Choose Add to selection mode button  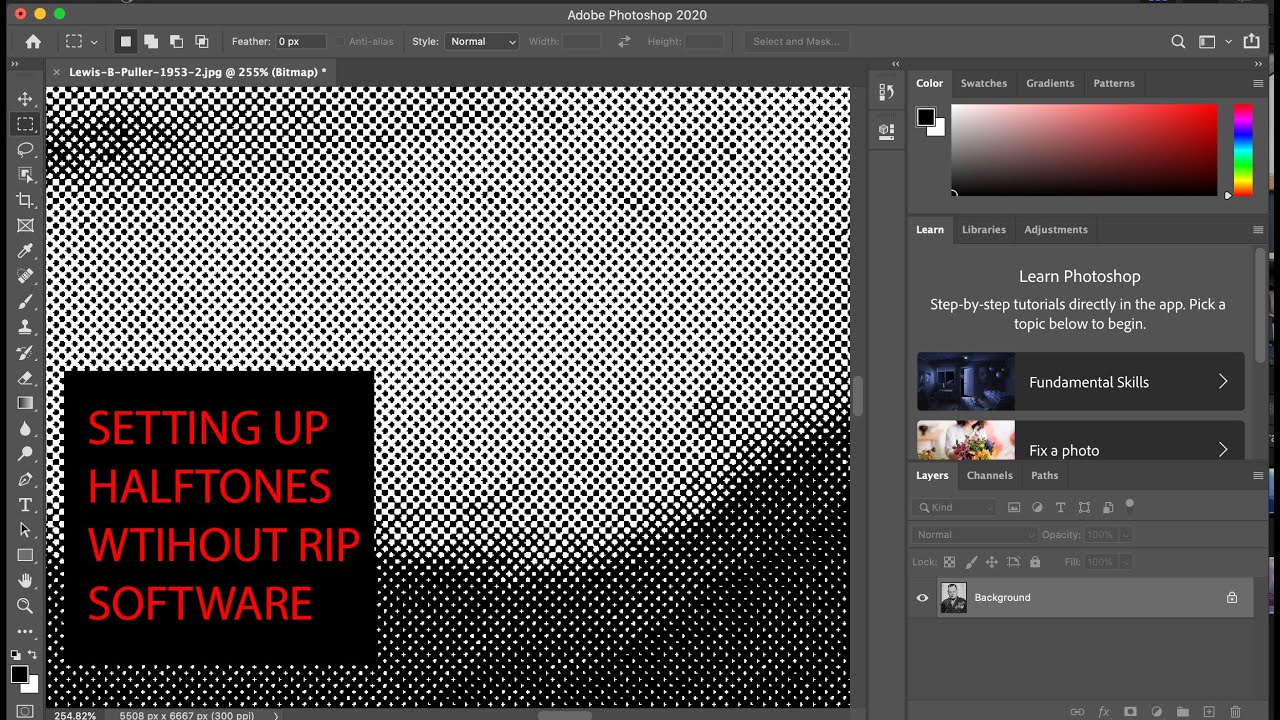(151, 41)
